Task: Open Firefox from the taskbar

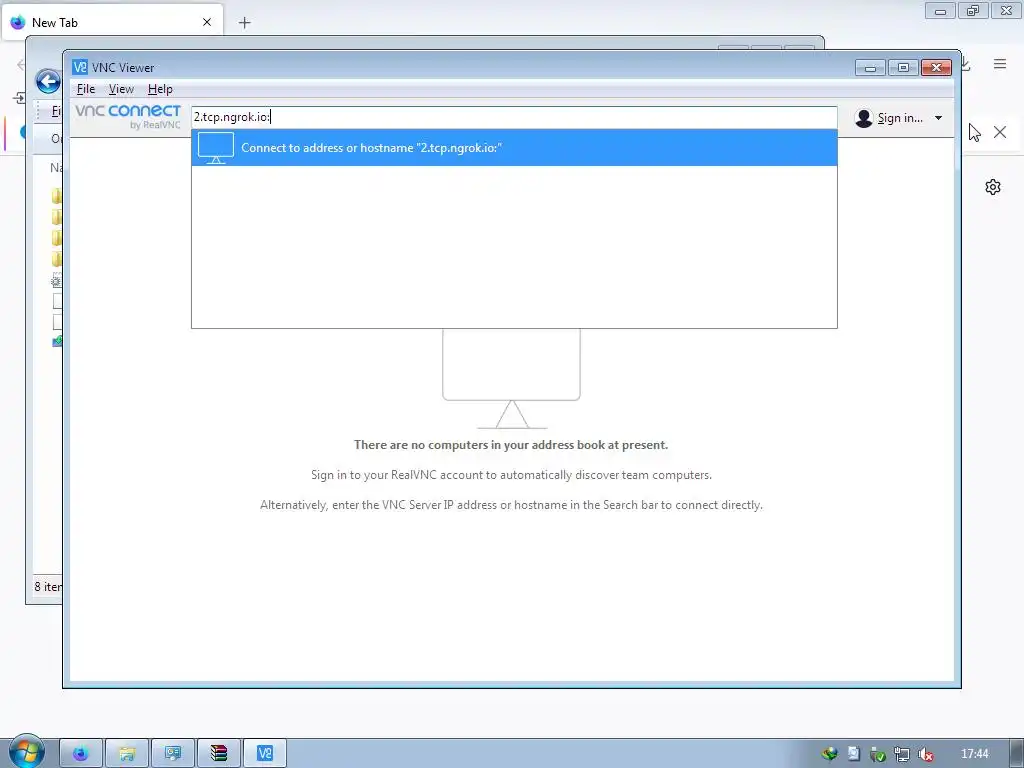Action: (x=81, y=754)
